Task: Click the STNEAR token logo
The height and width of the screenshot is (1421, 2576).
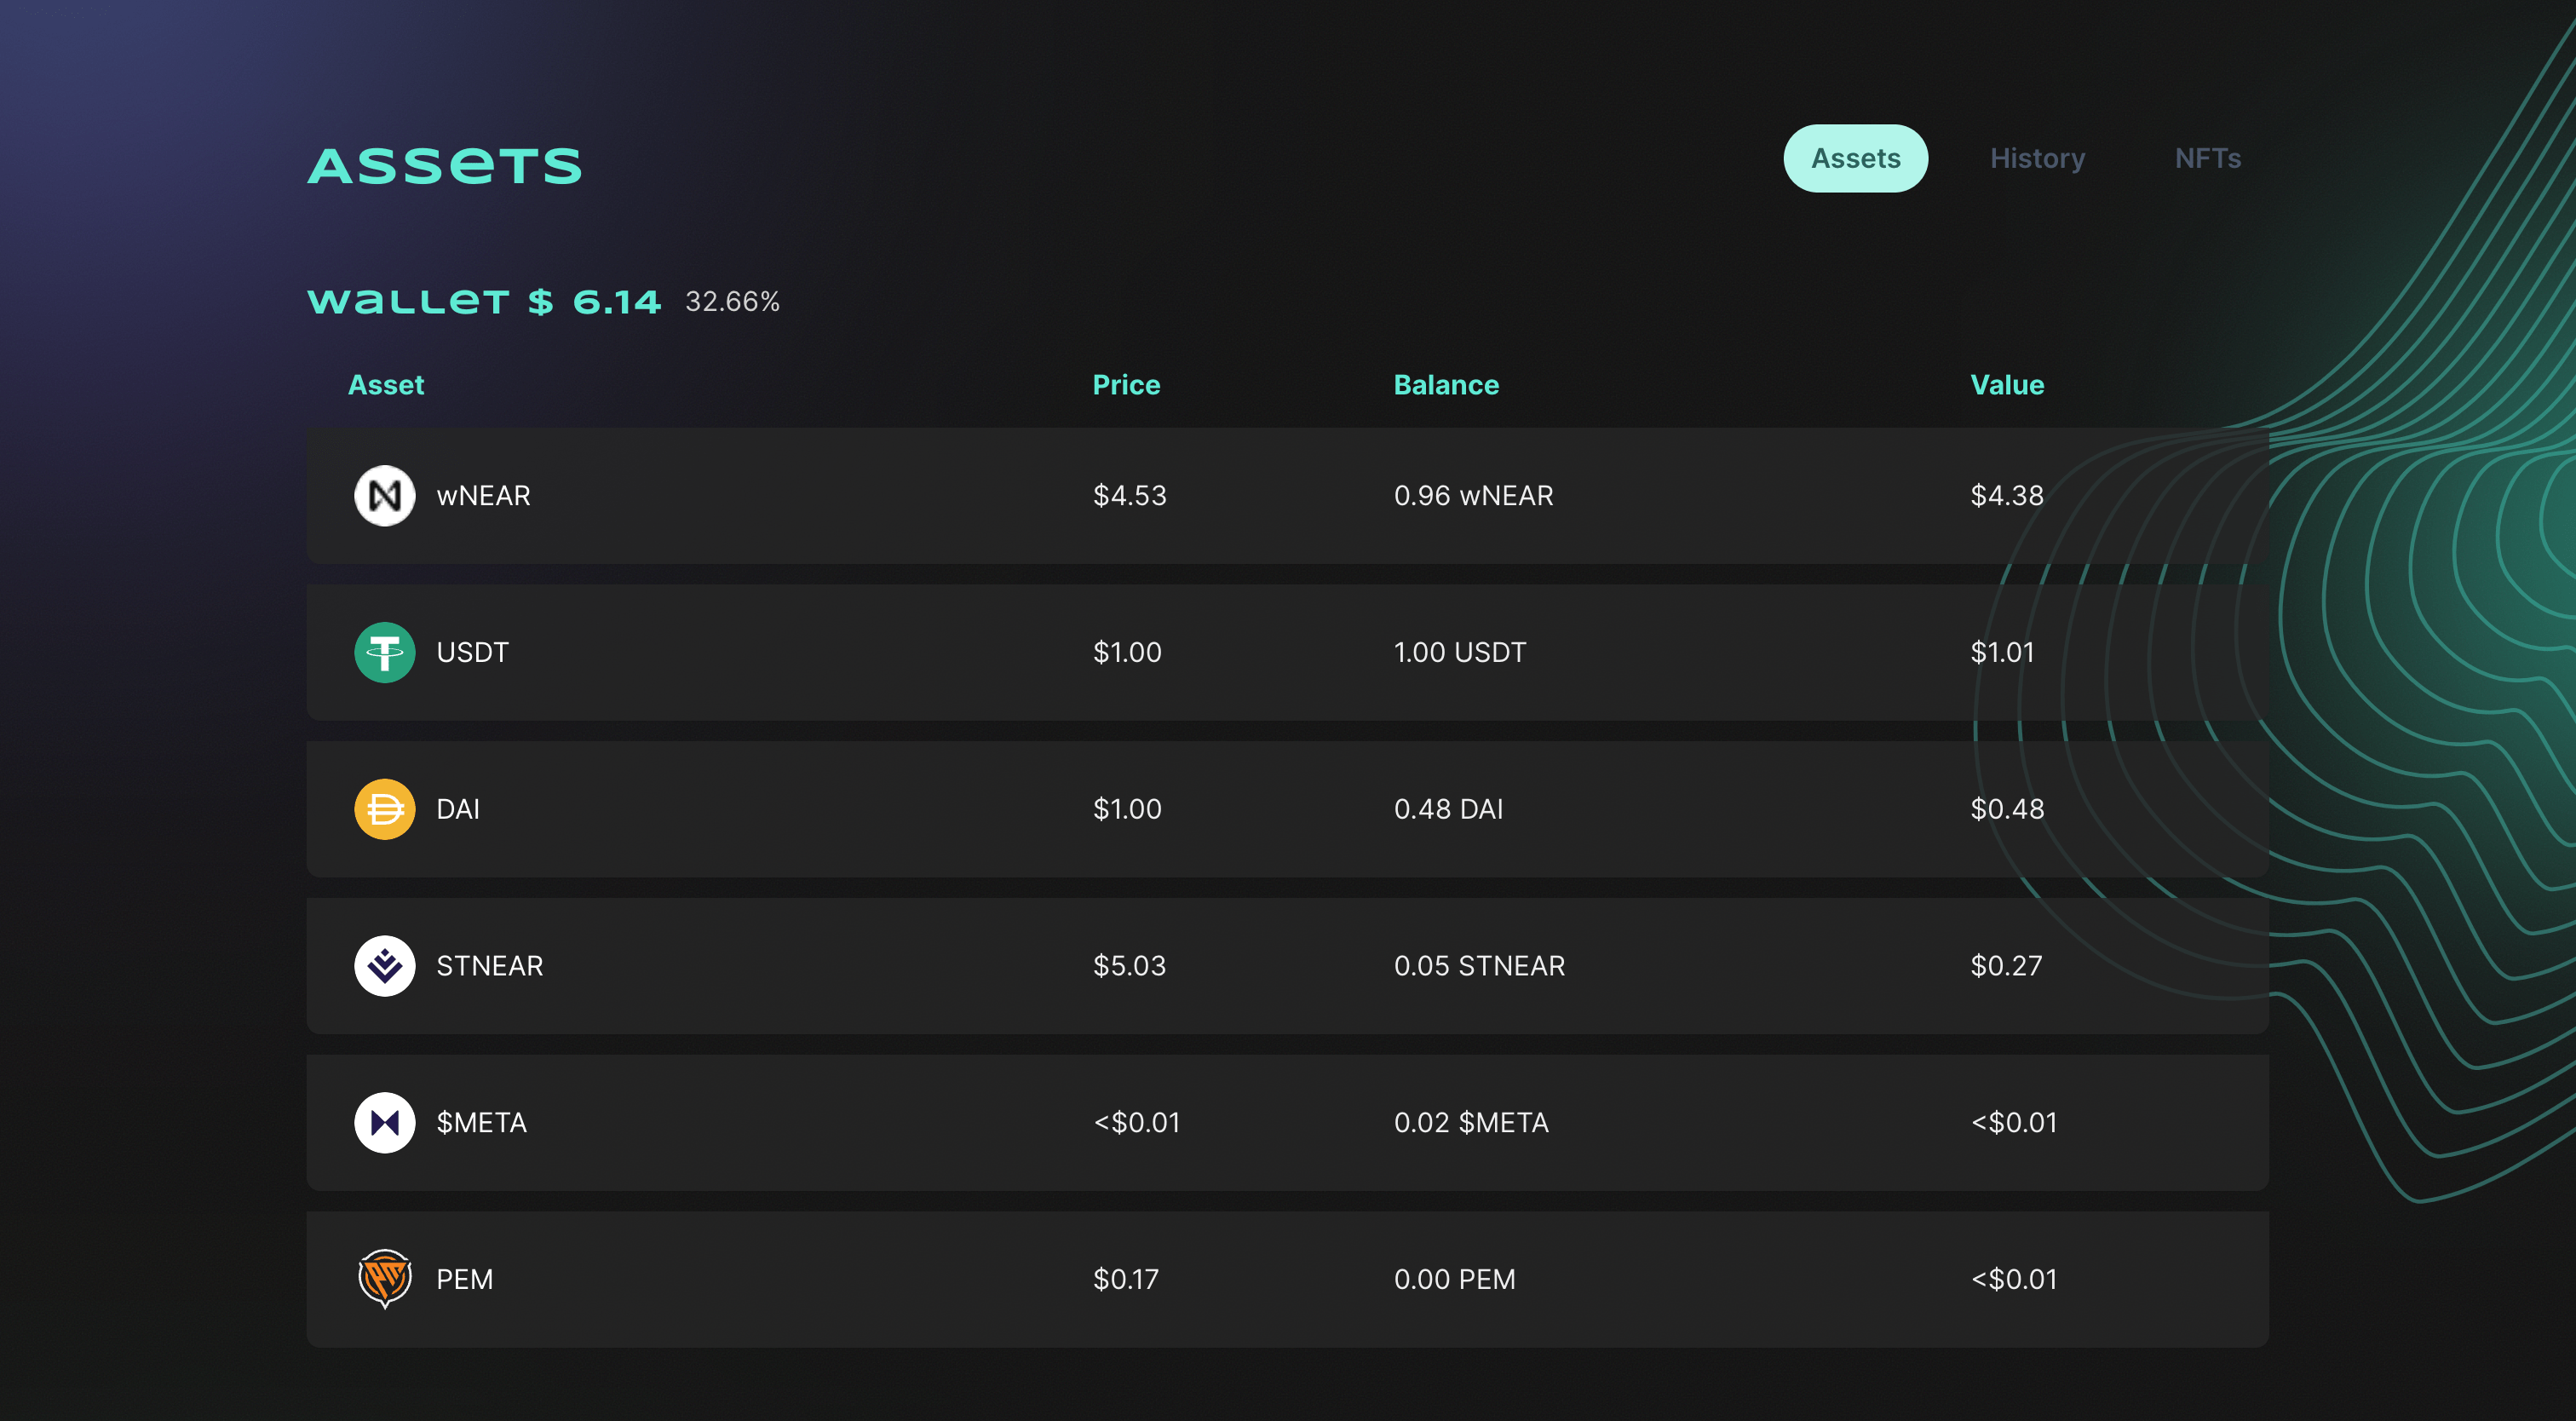Action: pyautogui.click(x=384, y=966)
